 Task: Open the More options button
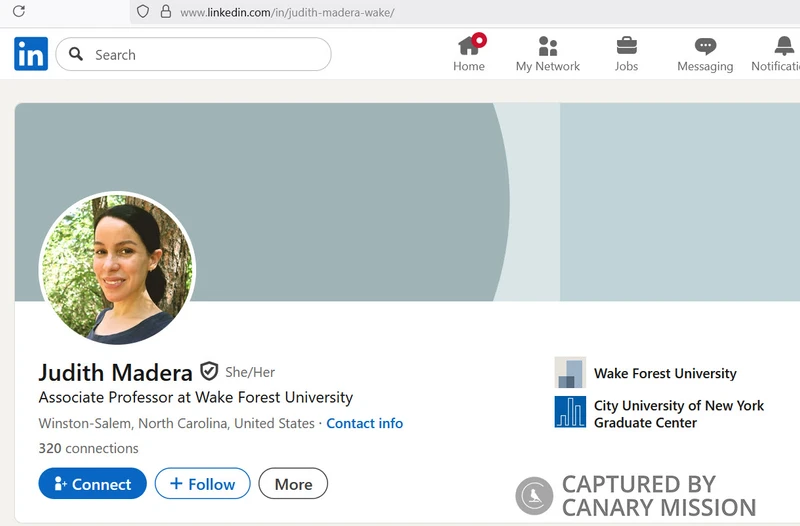[x=293, y=483]
